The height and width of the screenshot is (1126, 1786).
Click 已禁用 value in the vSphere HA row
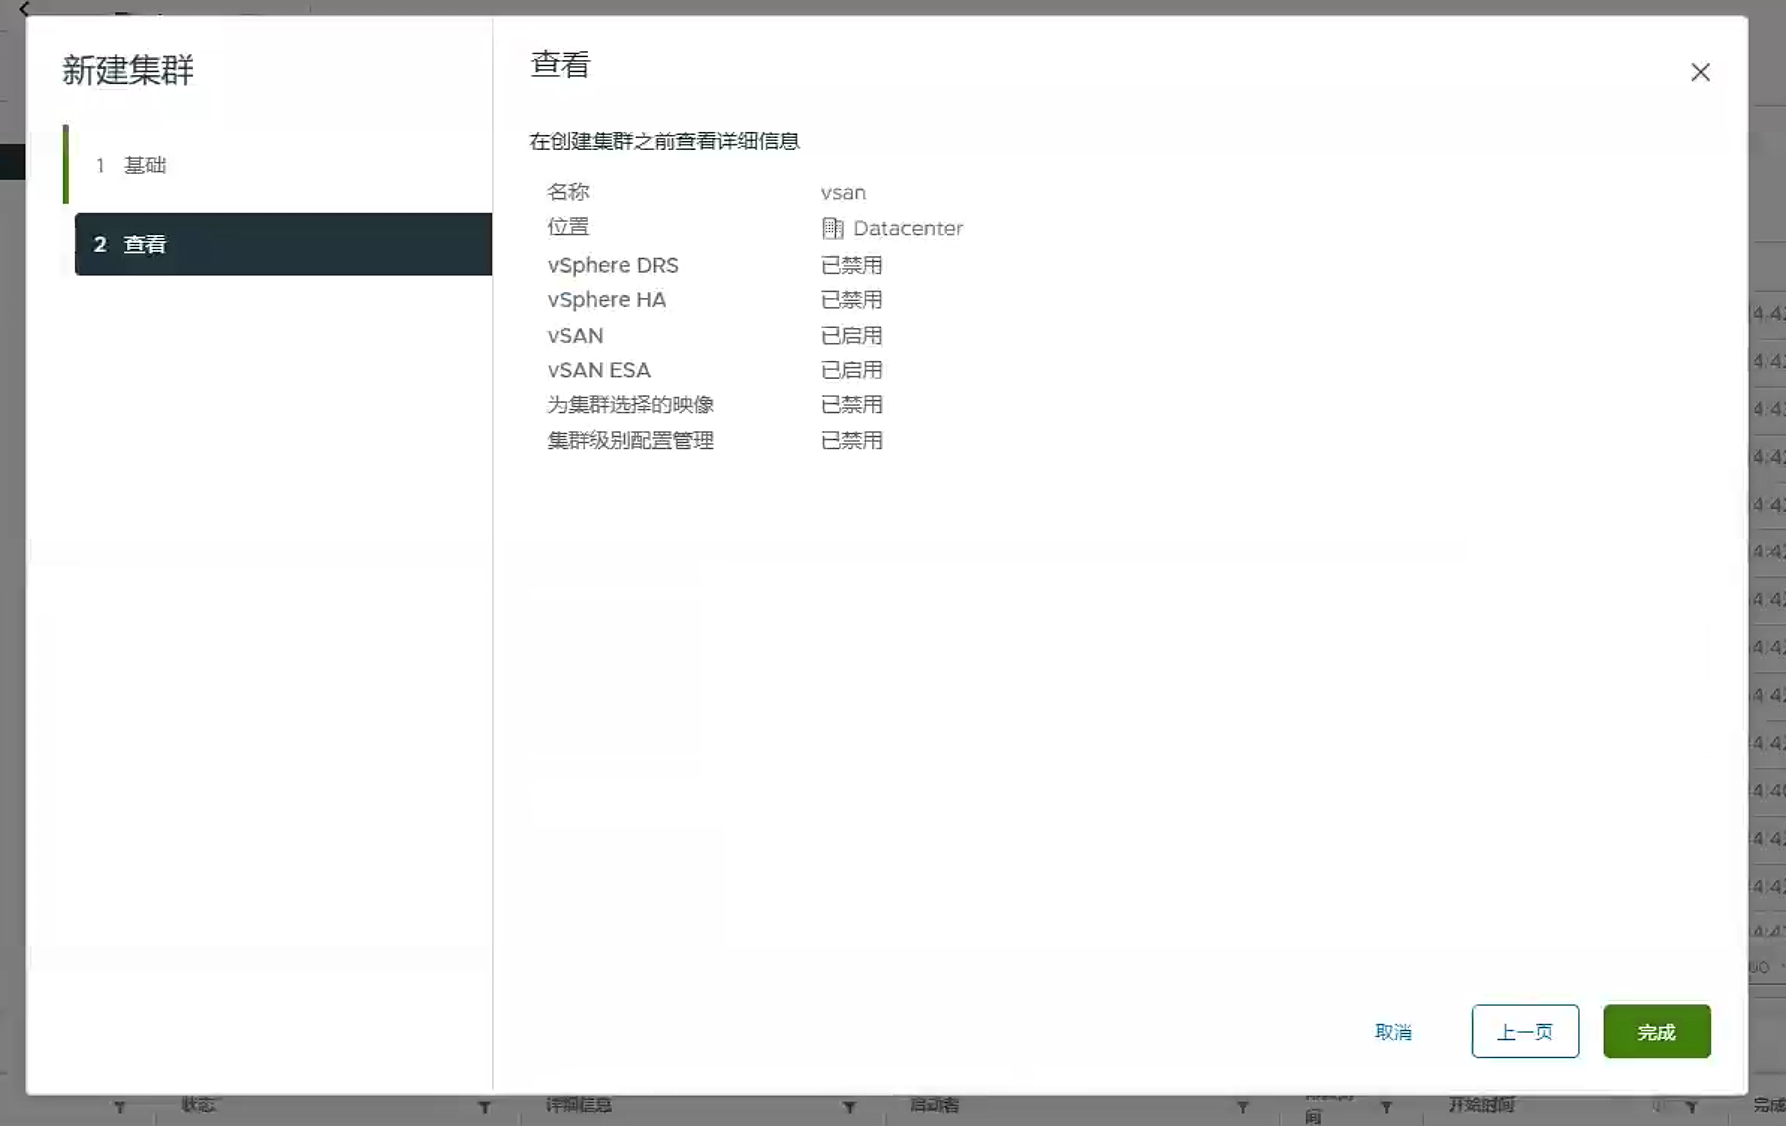[851, 299]
